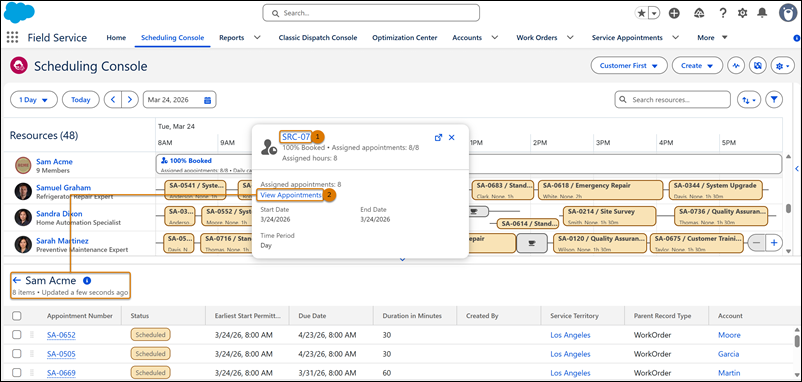
Task: Open the Notifications bell
Action: [x=763, y=13]
